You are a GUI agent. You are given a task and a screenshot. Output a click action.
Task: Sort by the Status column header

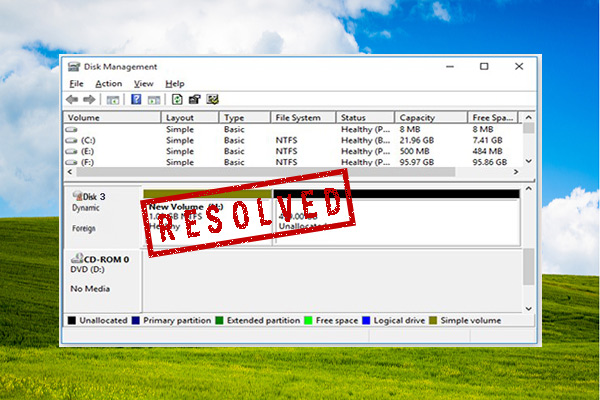click(x=365, y=118)
